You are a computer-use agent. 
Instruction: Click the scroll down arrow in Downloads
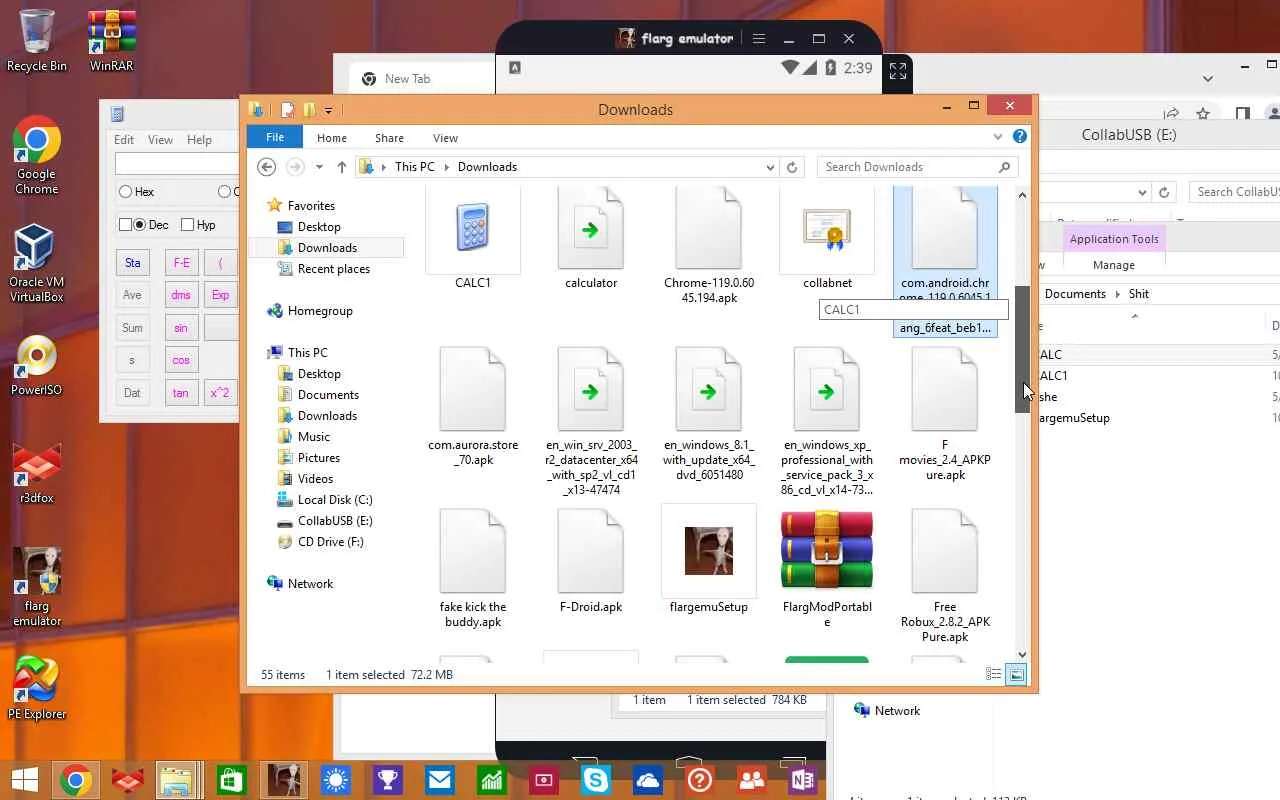(x=1022, y=654)
